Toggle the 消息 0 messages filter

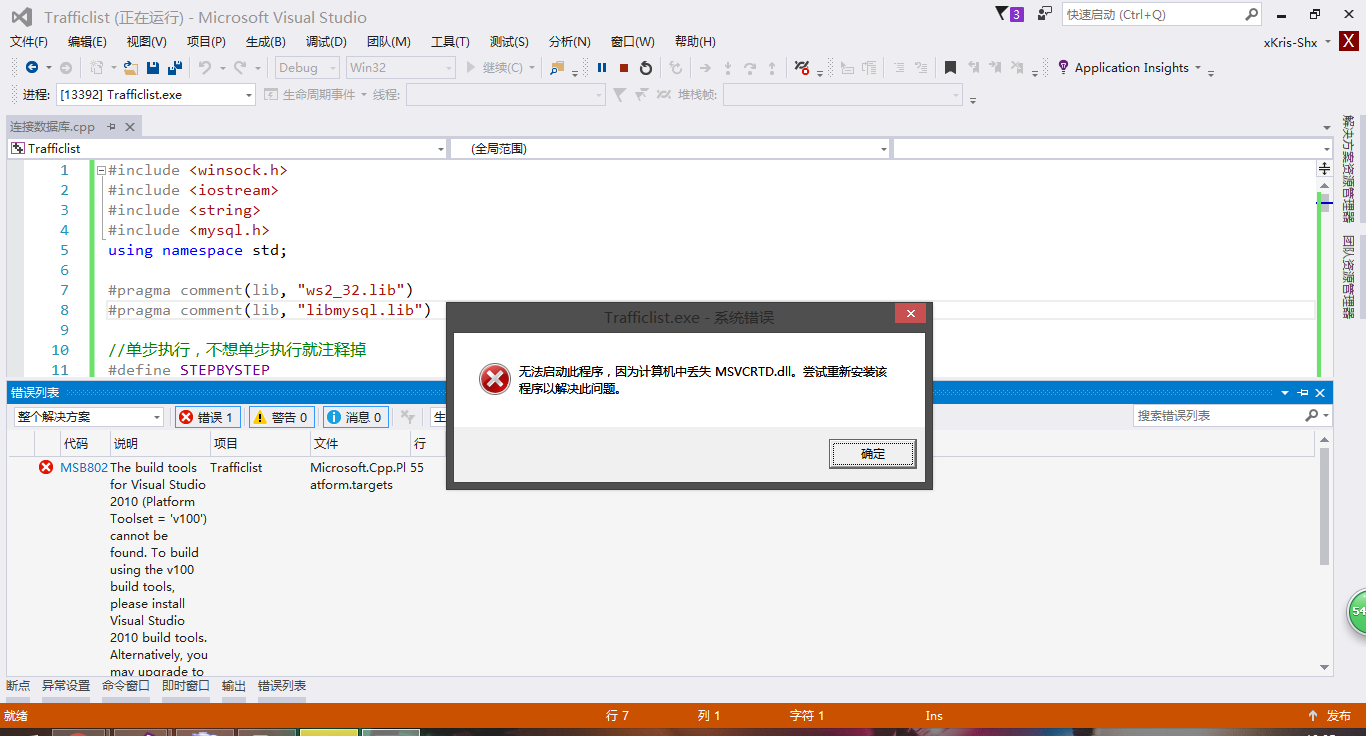coord(356,417)
